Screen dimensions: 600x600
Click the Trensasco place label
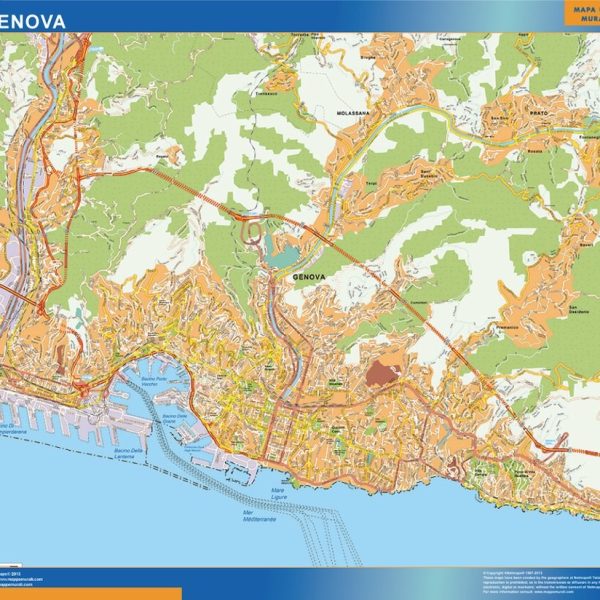point(266,93)
